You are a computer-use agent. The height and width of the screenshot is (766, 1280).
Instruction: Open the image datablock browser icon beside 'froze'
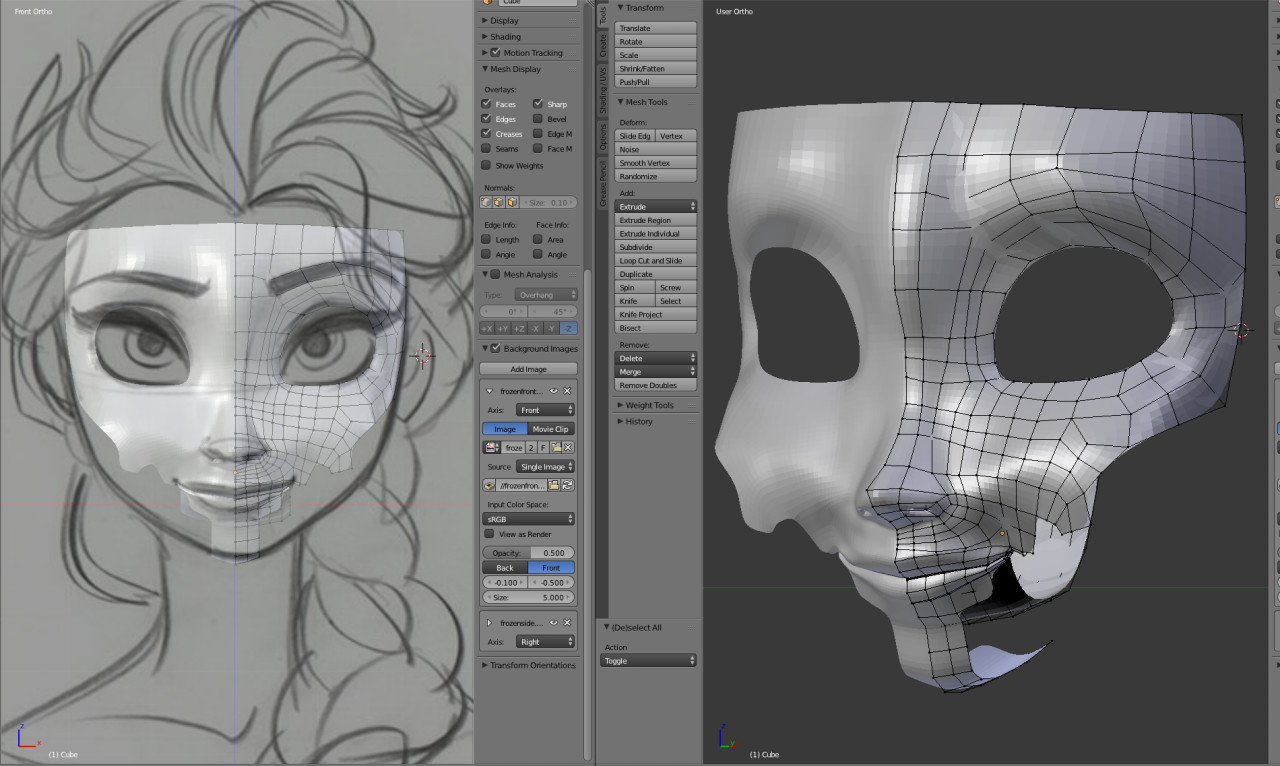pos(491,447)
